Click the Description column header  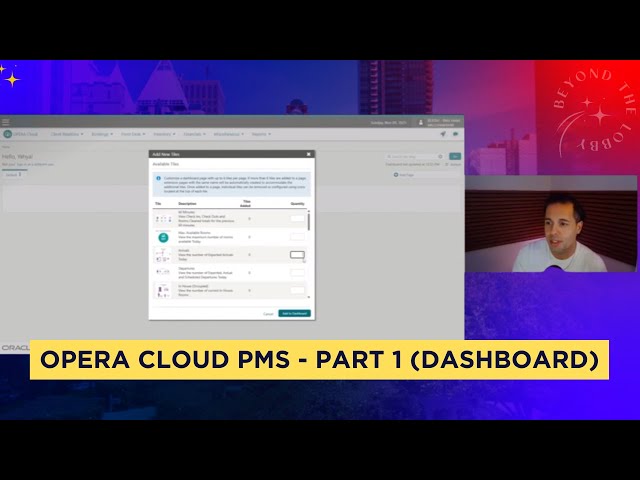(187, 203)
